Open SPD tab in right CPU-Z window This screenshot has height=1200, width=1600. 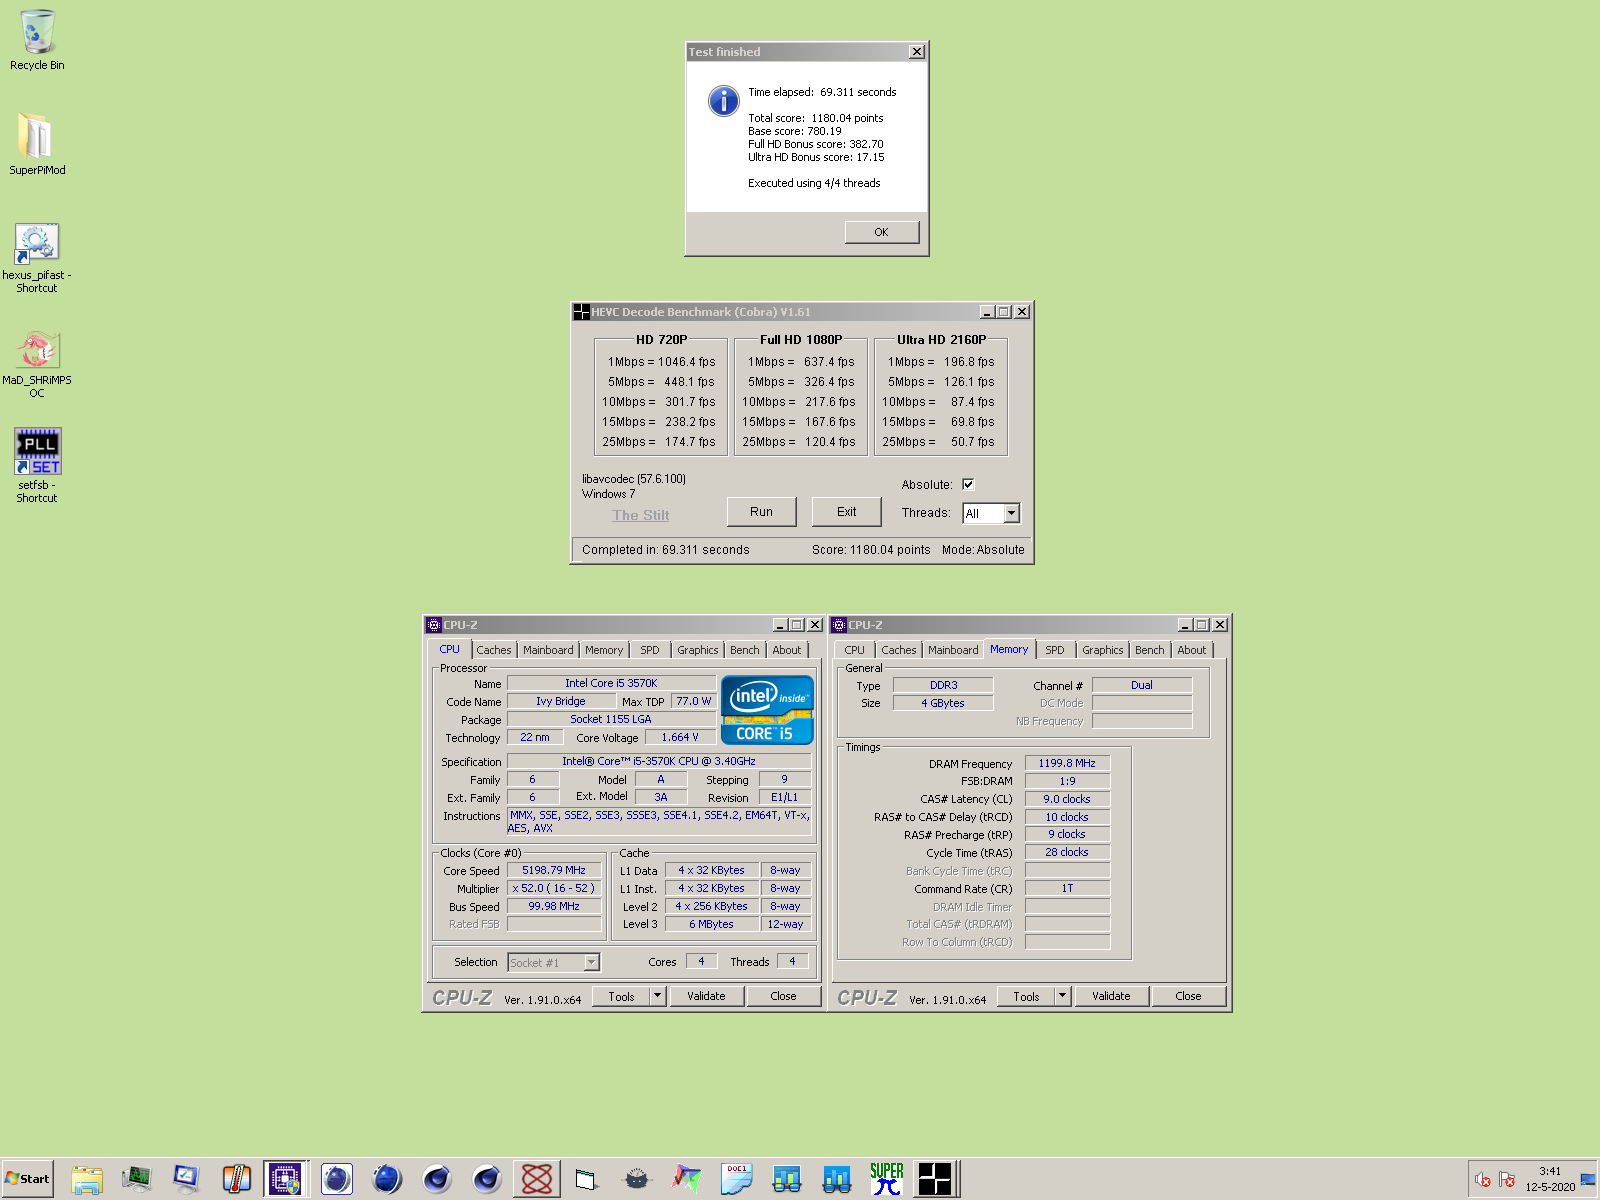(x=1055, y=650)
